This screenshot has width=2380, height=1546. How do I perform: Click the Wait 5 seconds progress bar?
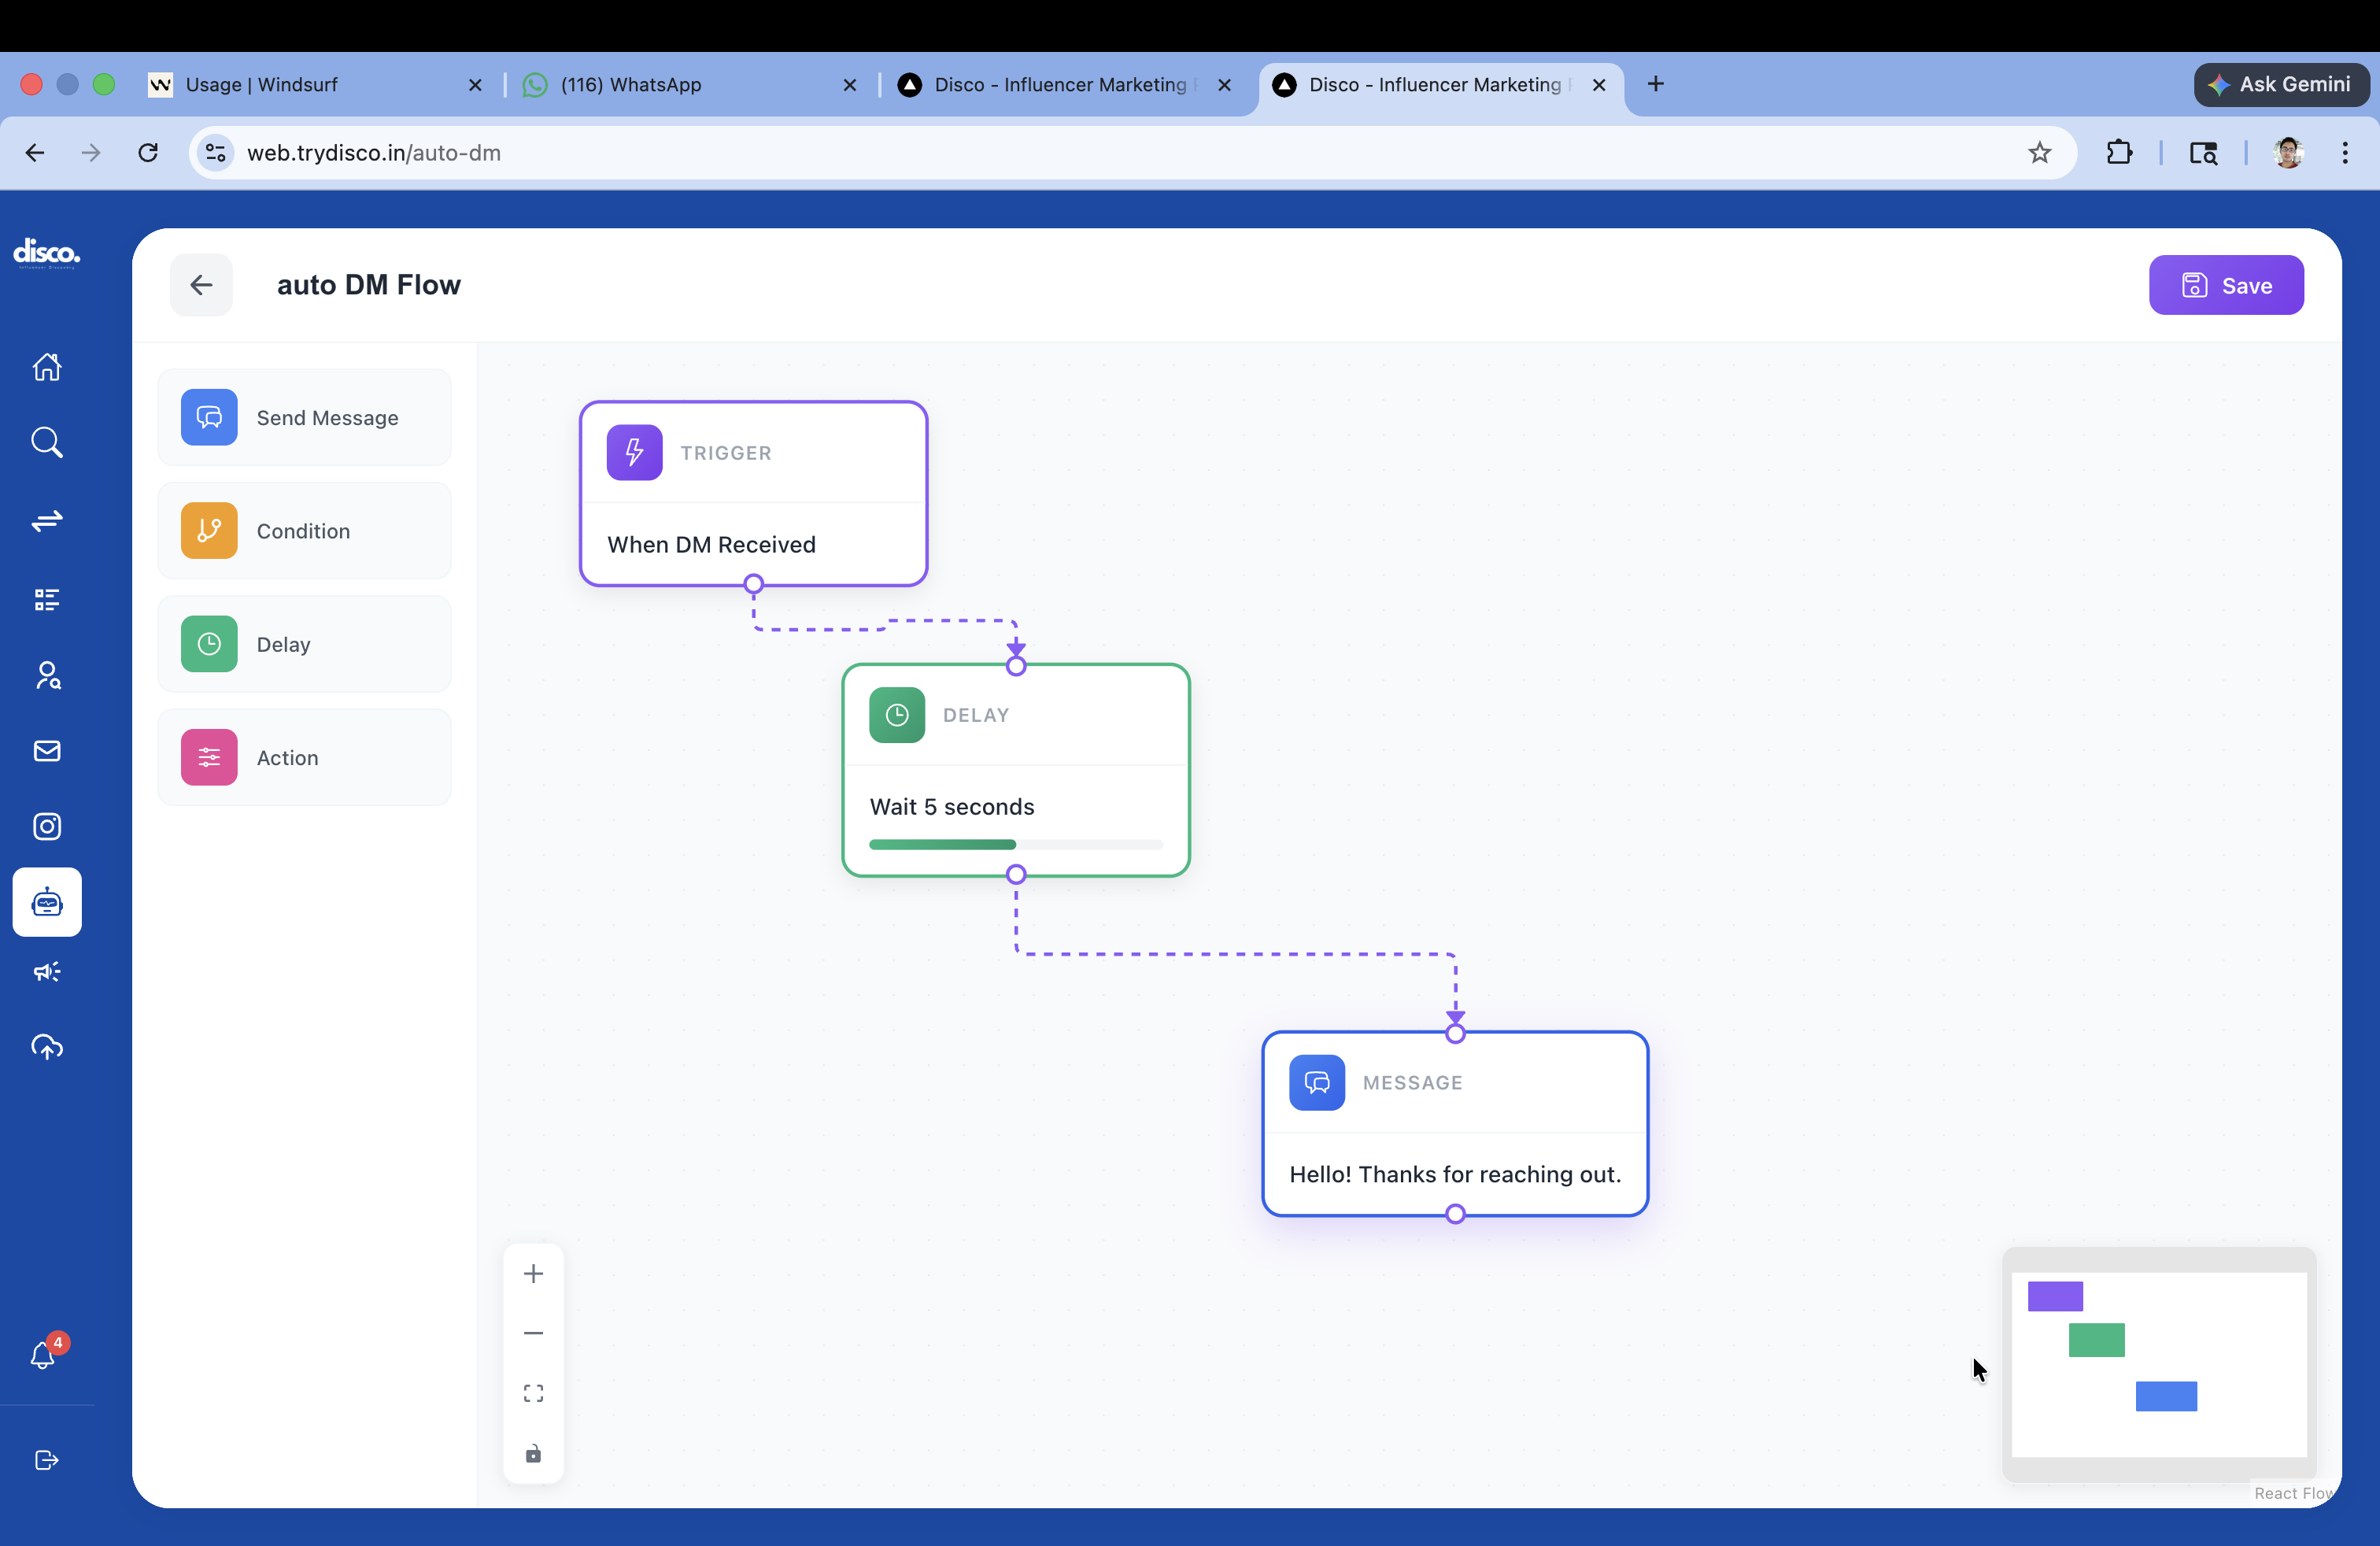pos(1015,845)
